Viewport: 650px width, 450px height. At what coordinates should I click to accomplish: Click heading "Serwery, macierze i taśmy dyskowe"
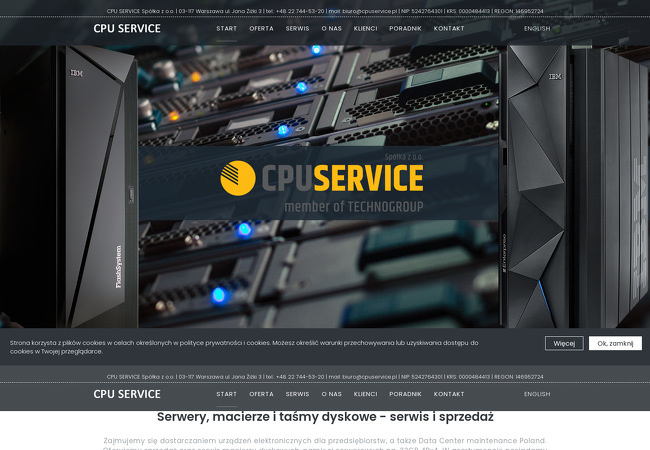pos(325,417)
